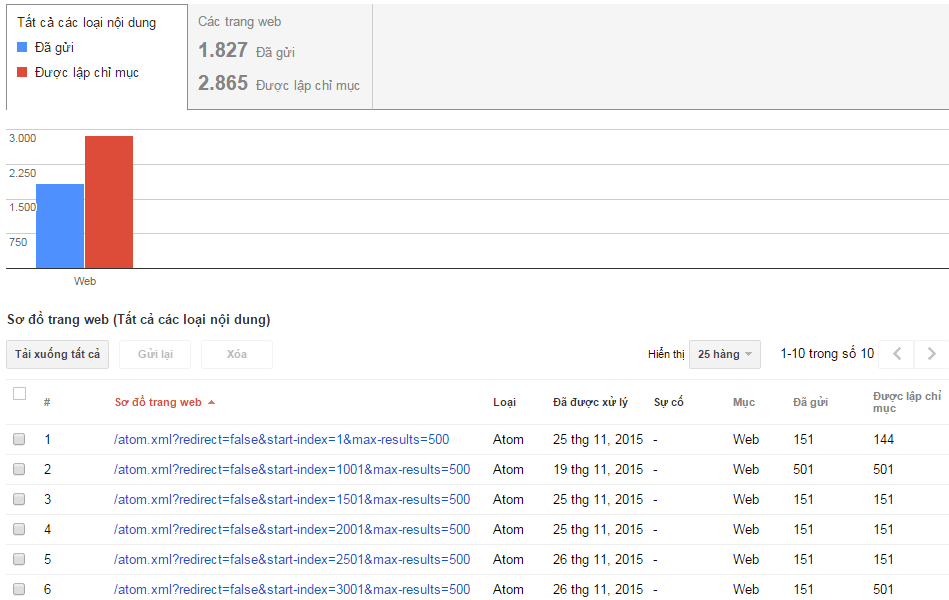Screen dimensions: 949x600
Task: Click the Loại column header
Action: click(504, 403)
